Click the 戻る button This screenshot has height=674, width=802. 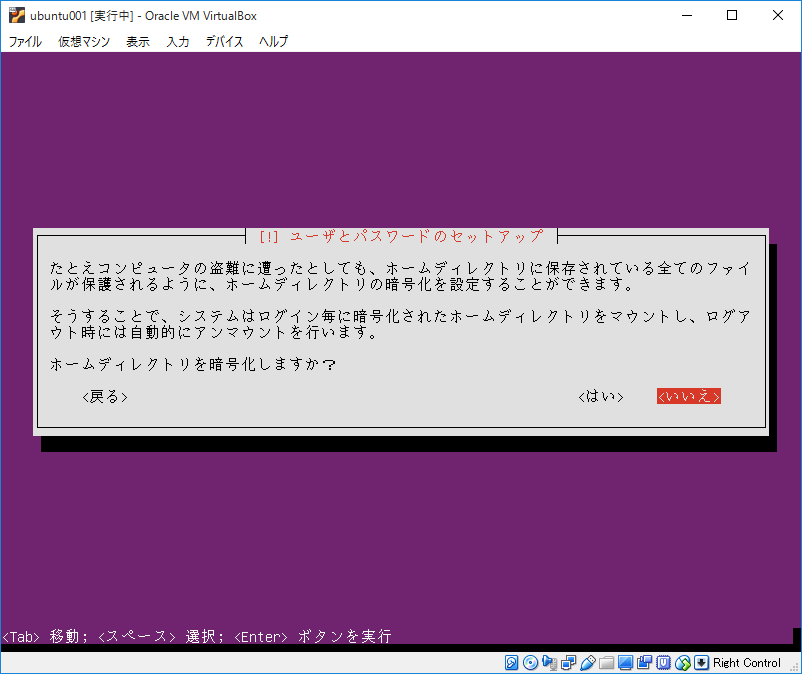[x=104, y=396]
